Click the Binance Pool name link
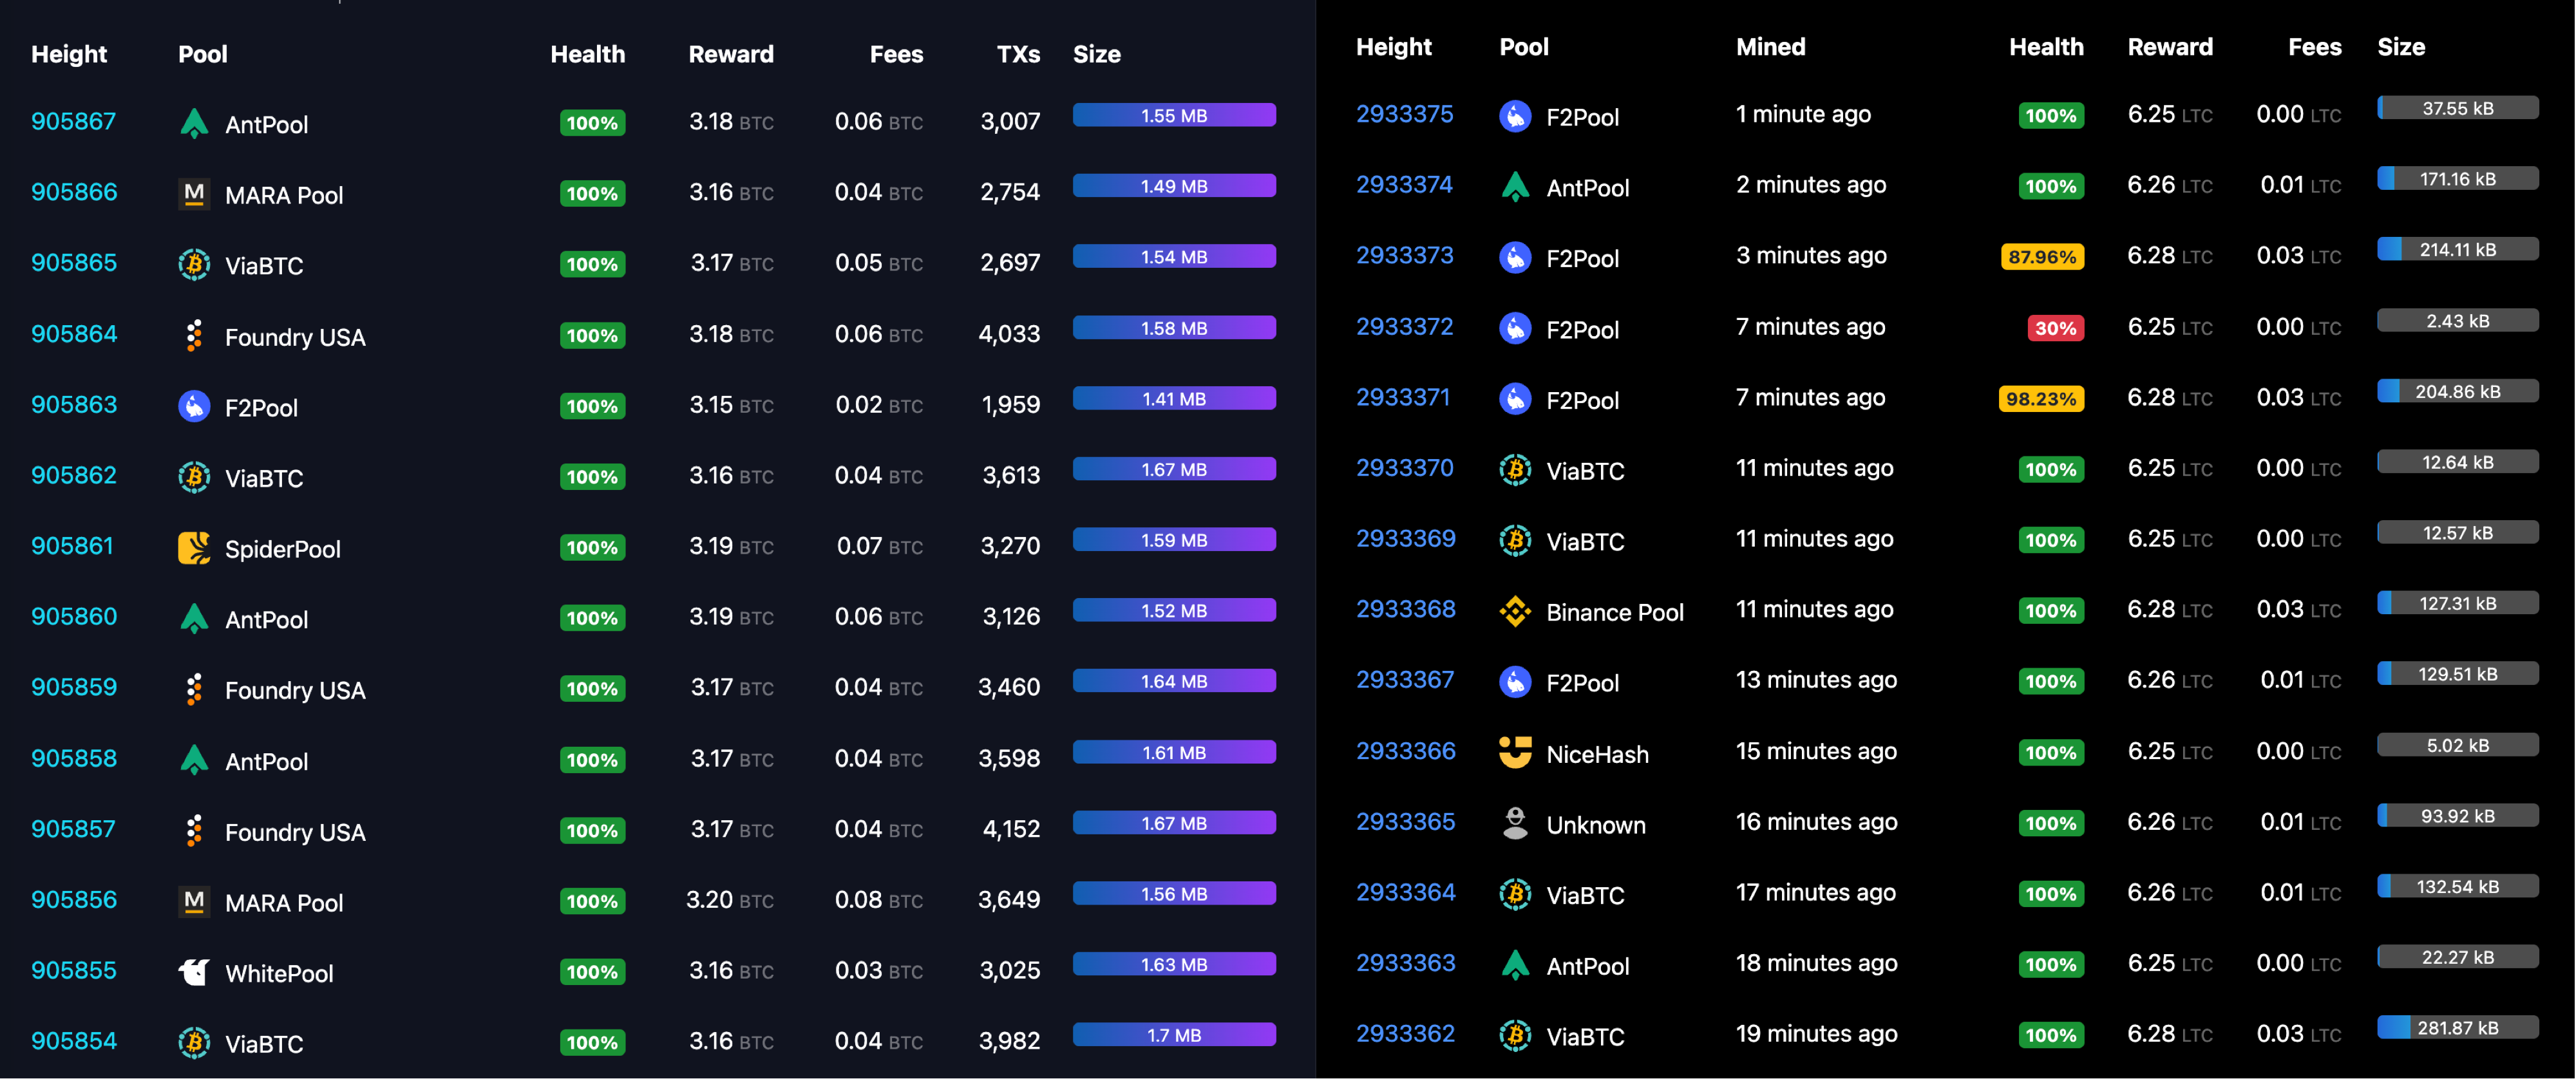The image size is (2576, 1079). pyautogui.click(x=1614, y=612)
